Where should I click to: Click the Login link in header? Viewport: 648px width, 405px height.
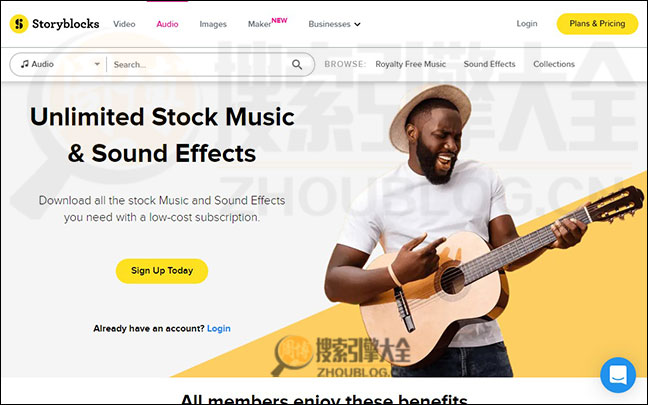[527, 24]
